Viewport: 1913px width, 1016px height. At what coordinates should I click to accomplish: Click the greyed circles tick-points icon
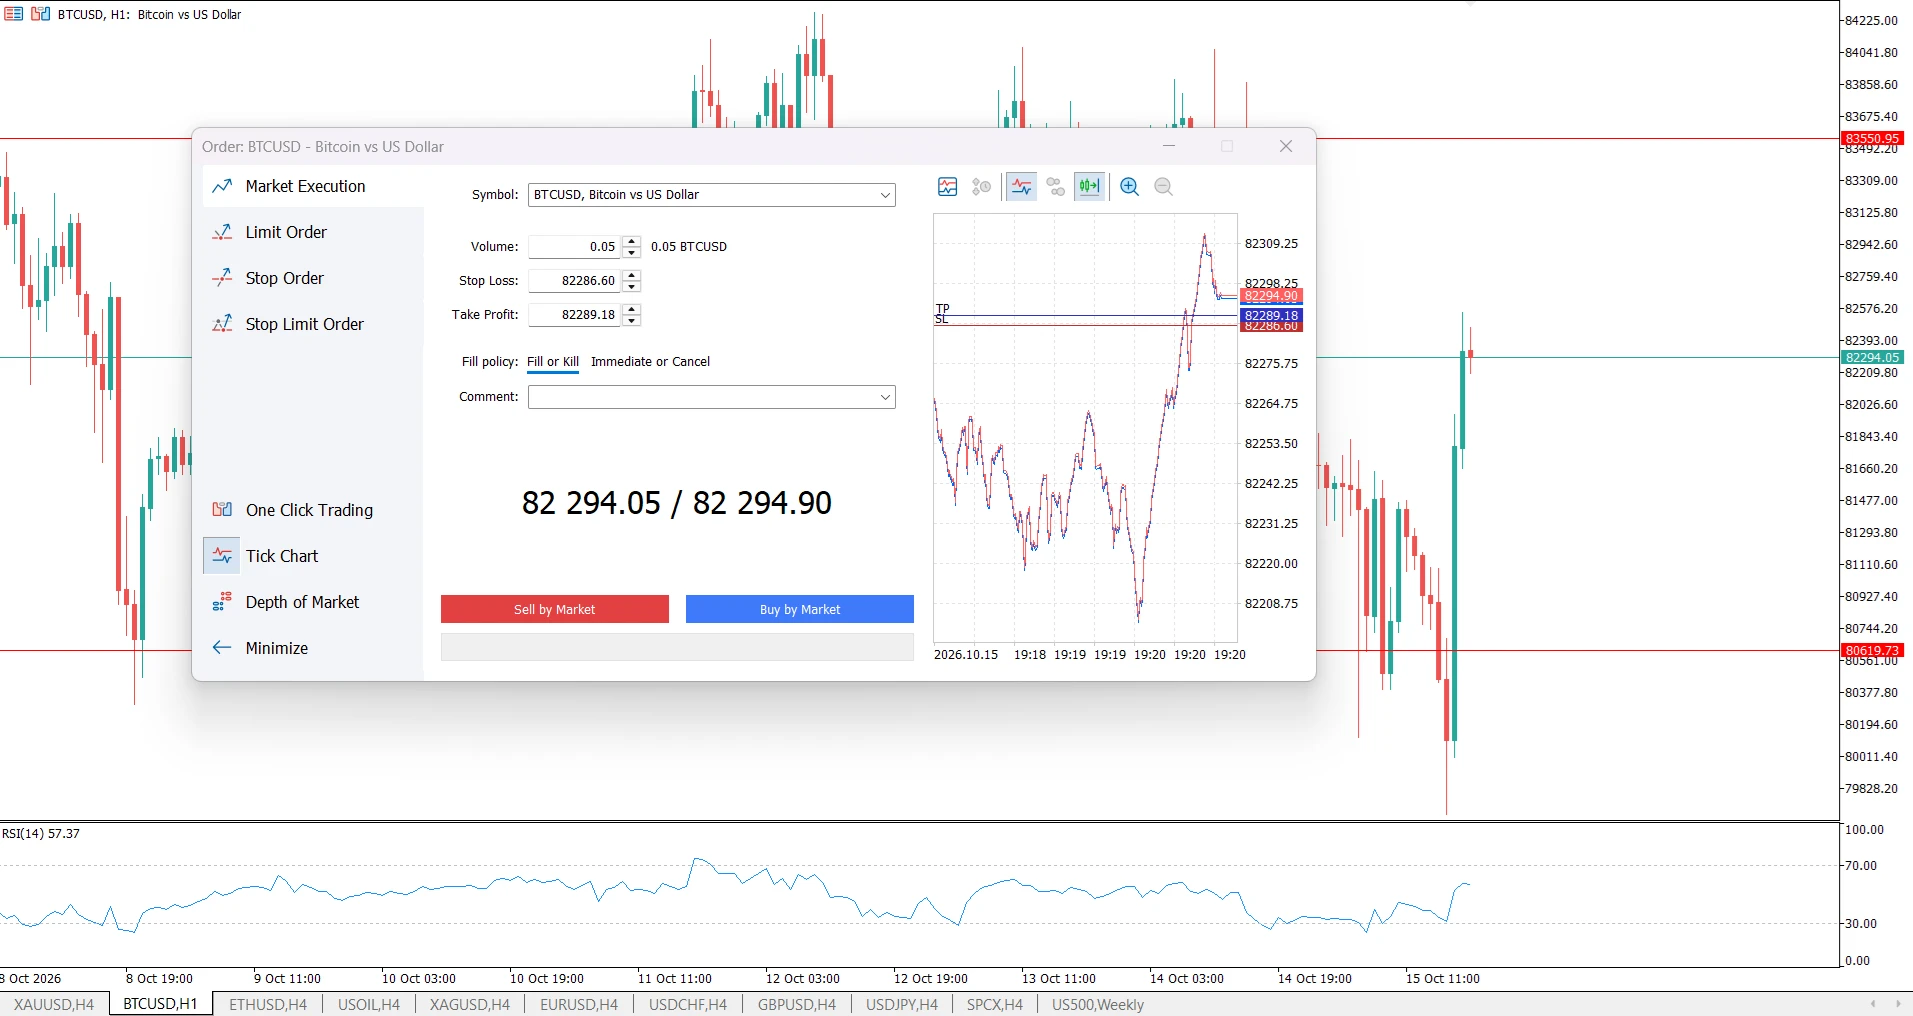click(x=1056, y=186)
